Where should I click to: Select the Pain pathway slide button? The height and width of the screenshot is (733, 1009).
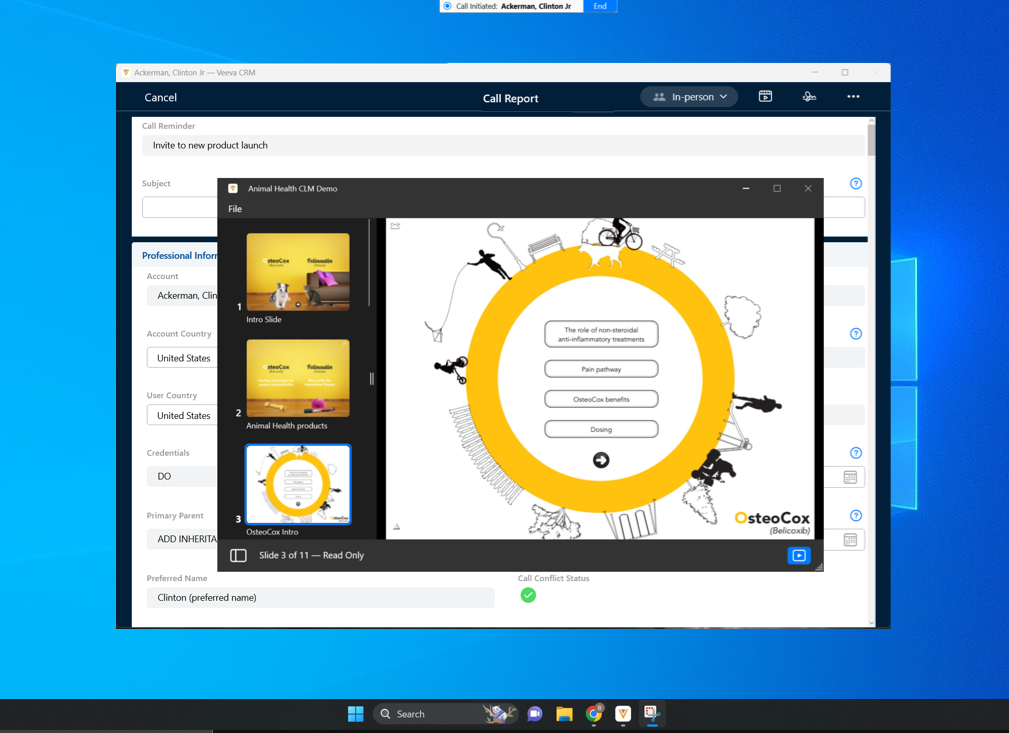(x=601, y=369)
